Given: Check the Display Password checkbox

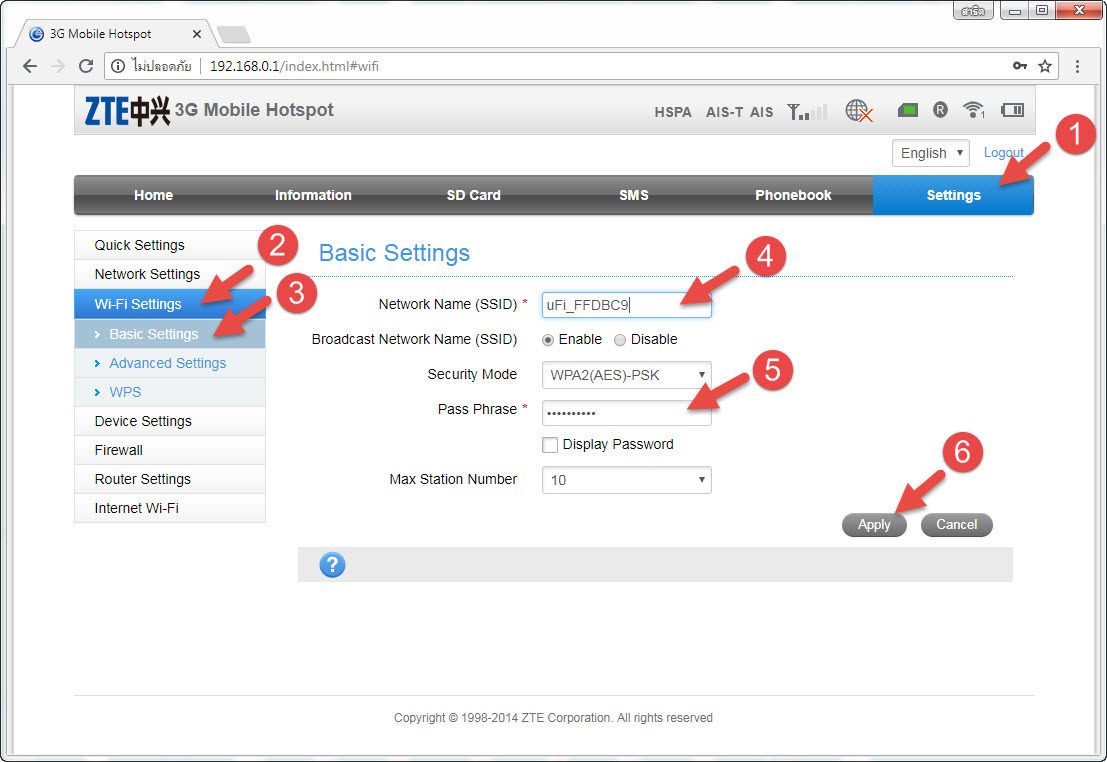Looking at the screenshot, I should (x=550, y=445).
